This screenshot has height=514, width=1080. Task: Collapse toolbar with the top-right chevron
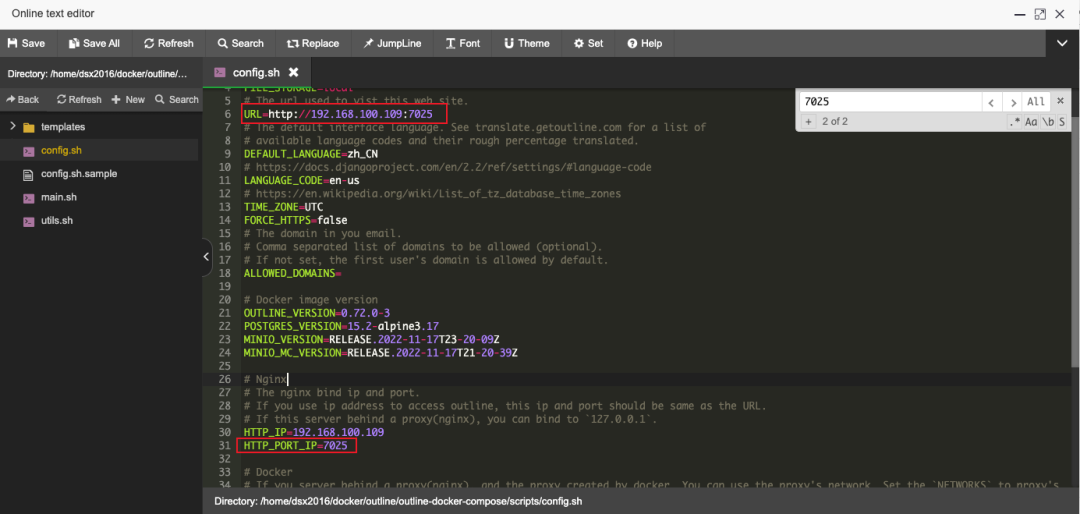pos(1062,43)
